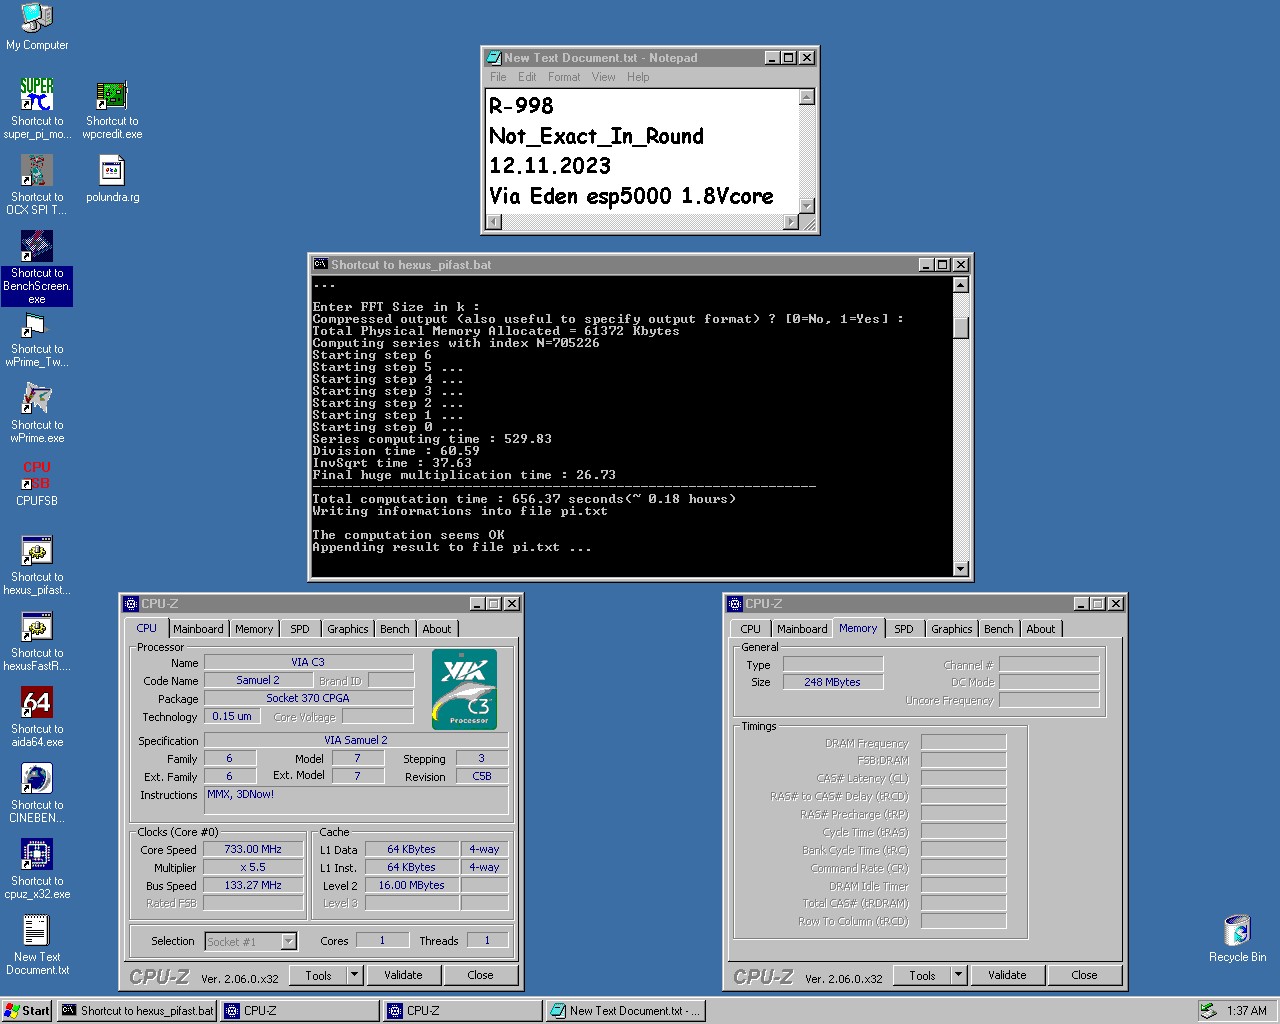Click the left CPU-Z window title icon
This screenshot has width=1280, height=1024.
coord(131,604)
